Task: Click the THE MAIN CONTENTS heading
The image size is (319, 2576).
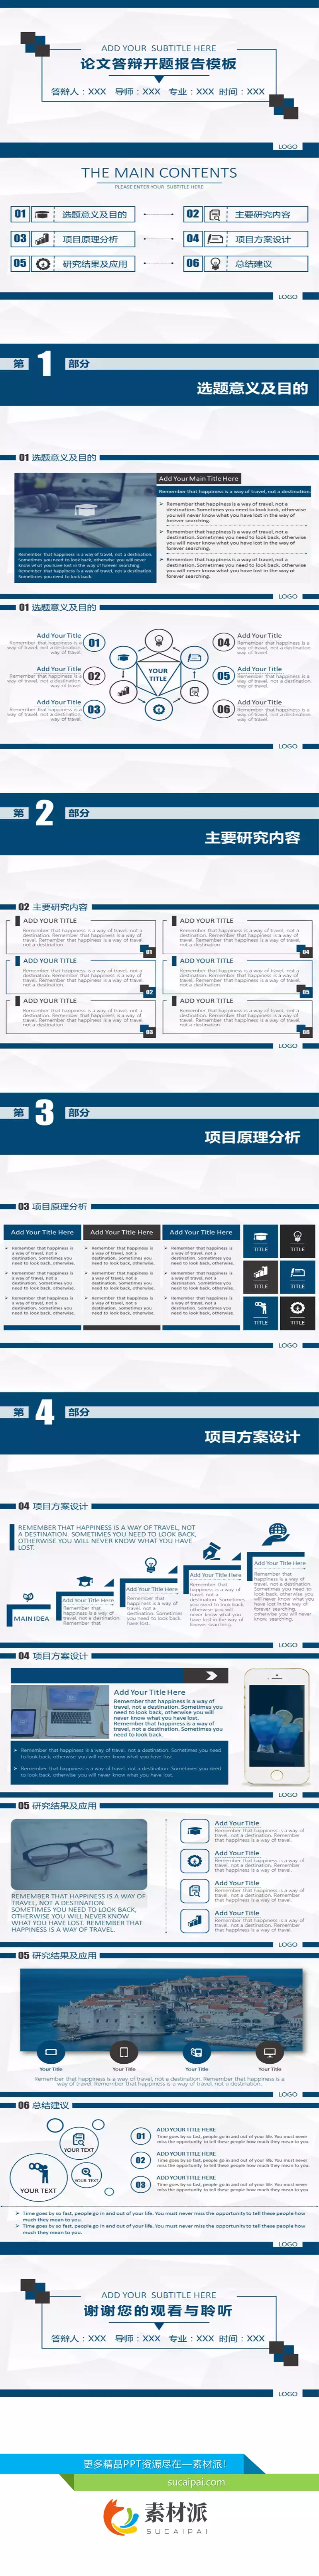Action: pyautogui.click(x=159, y=173)
